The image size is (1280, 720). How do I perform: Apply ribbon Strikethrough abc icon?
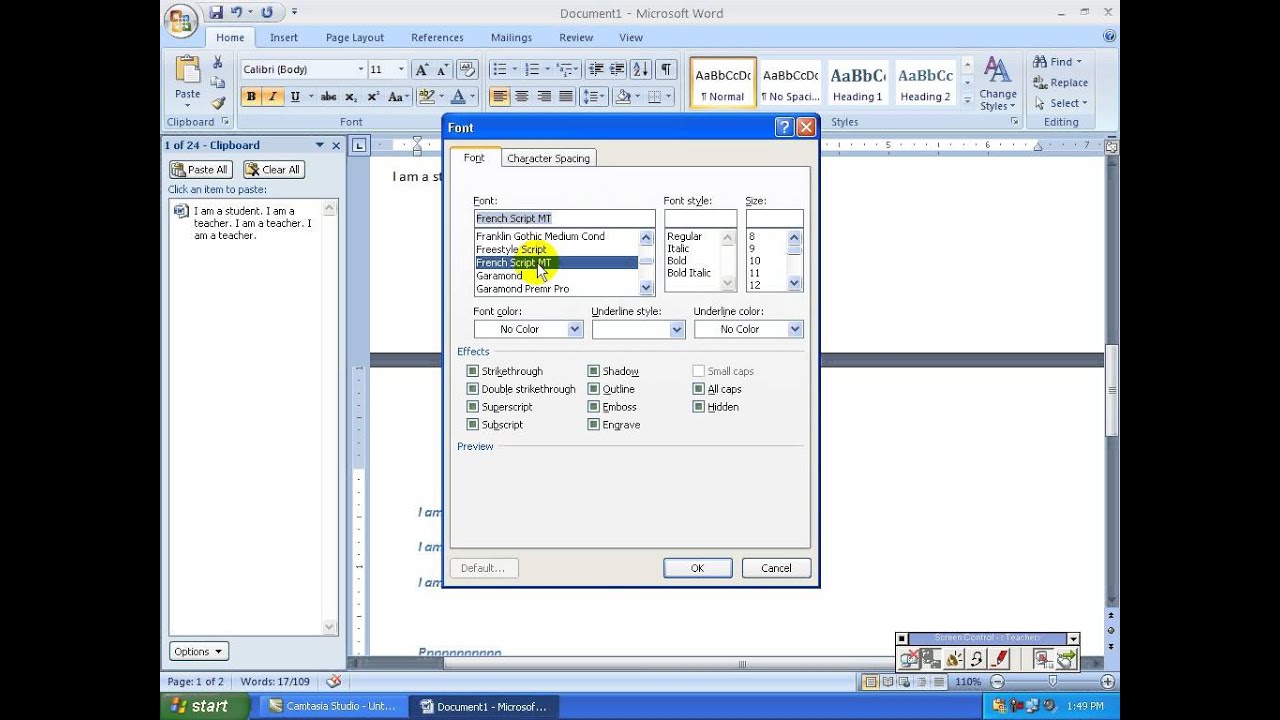tap(328, 97)
